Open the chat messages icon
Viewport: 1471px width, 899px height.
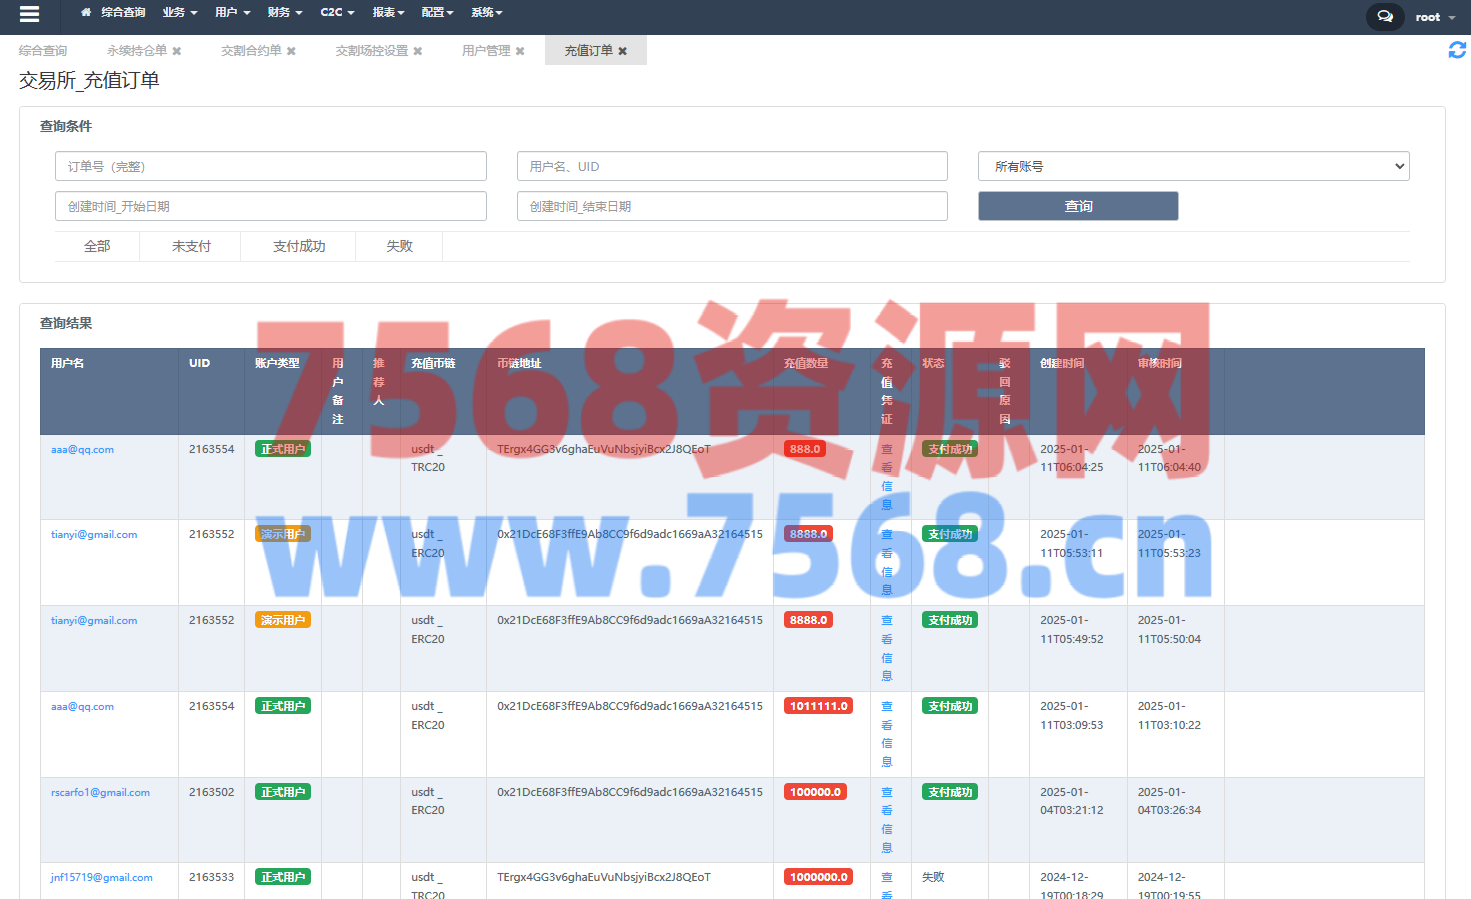pos(1384,17)
